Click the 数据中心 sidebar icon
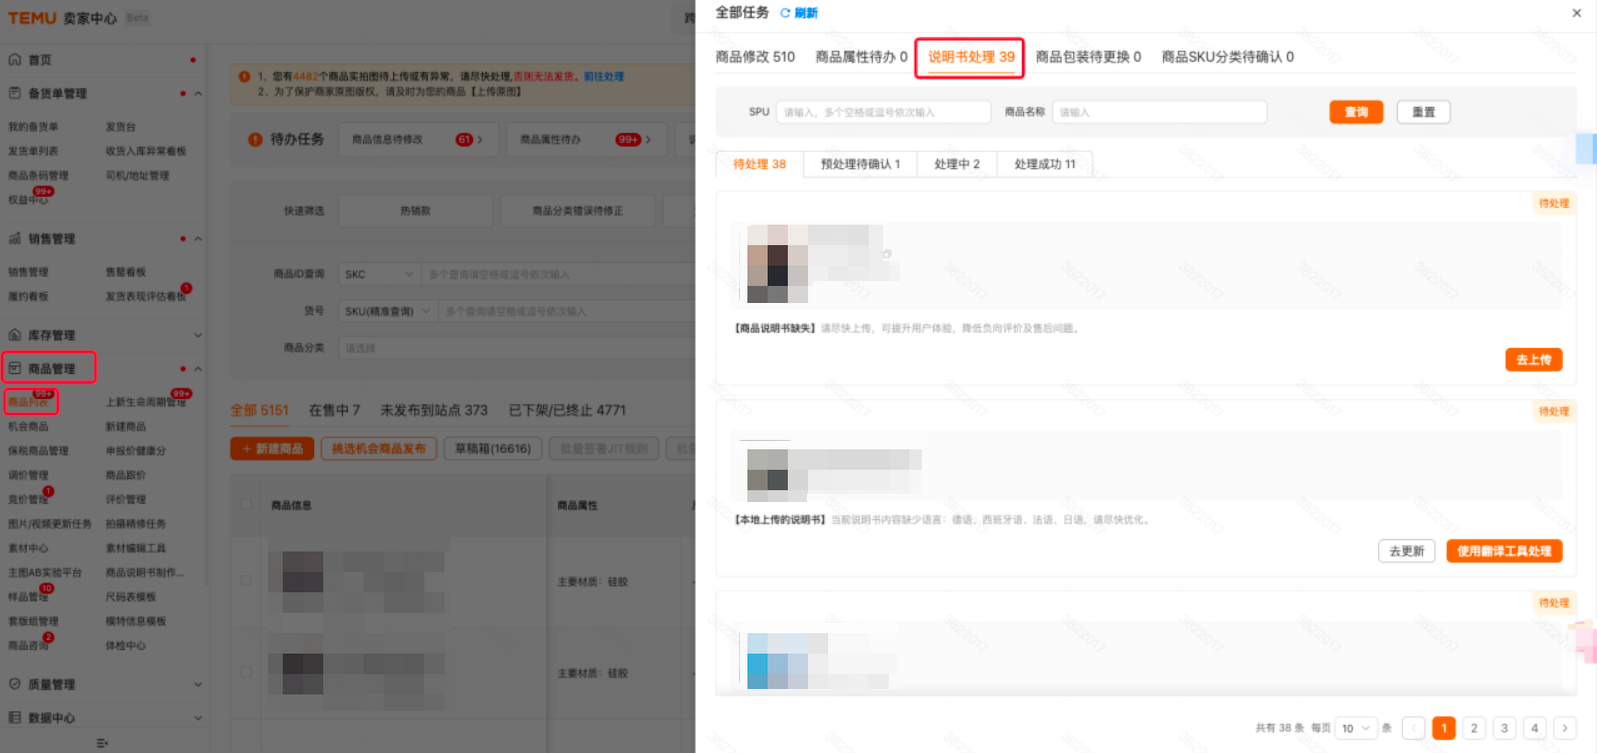Image resolution: width=1597 pixels, height=753 pixels. [15, 718]
